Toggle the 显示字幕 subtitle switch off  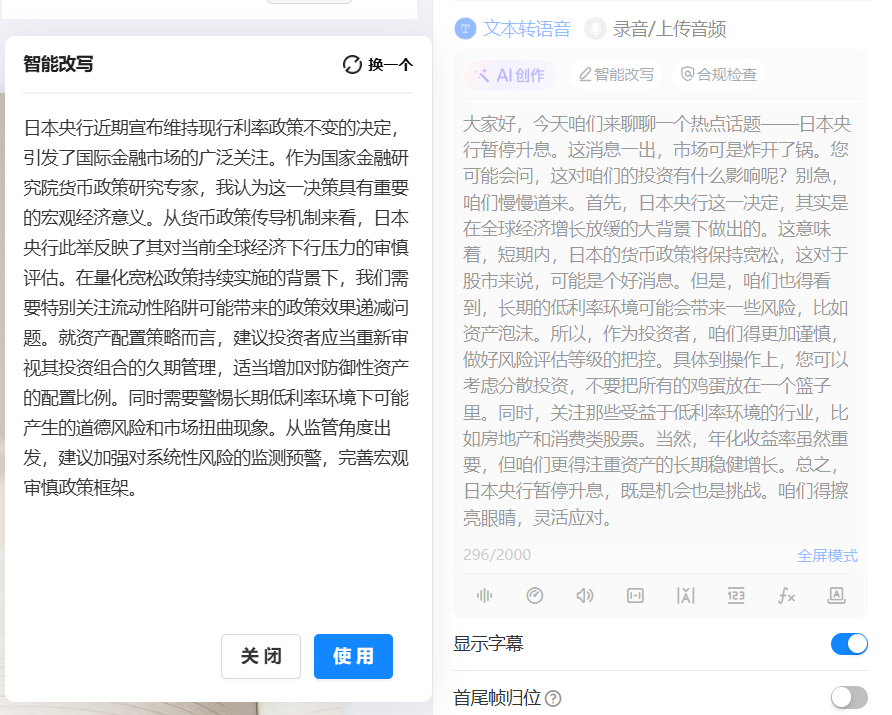[849, 644]
